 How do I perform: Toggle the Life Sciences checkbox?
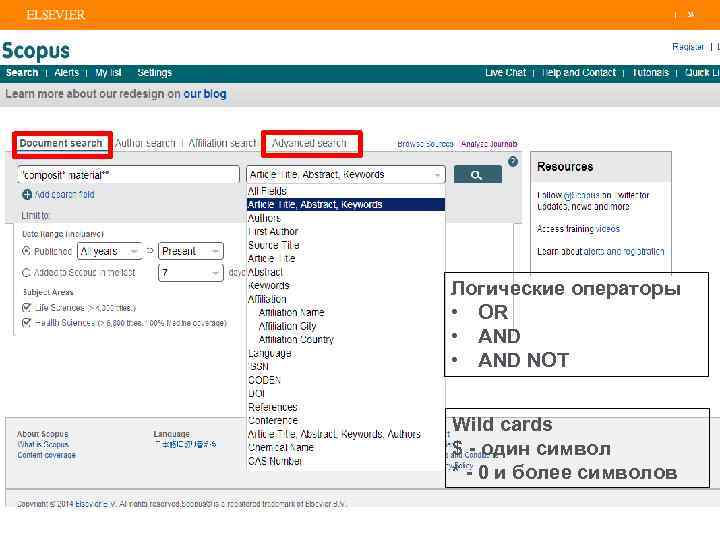pyautogui.click(x=27, y=307)
